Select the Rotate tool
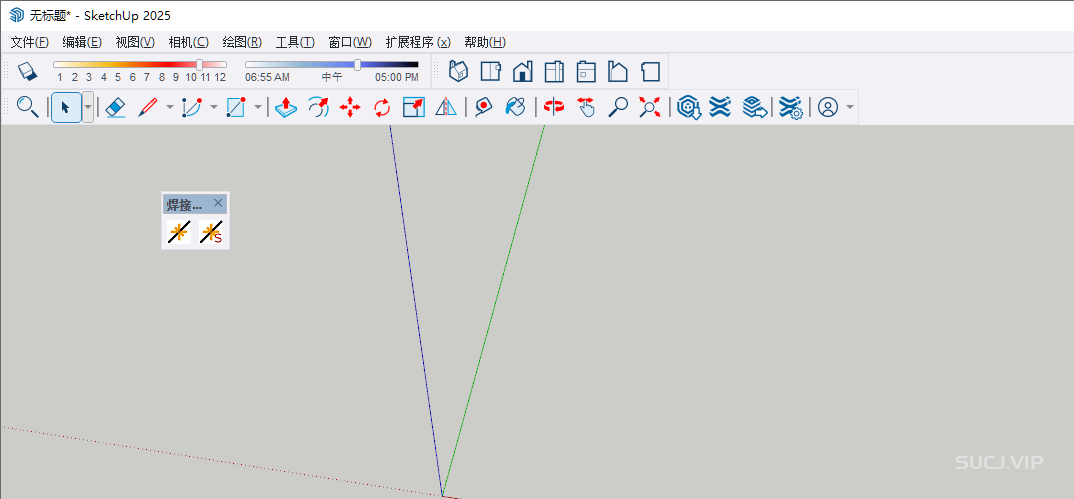This screenshot has height=499, width=1074. pyautogui.click(x=382, y=107)
